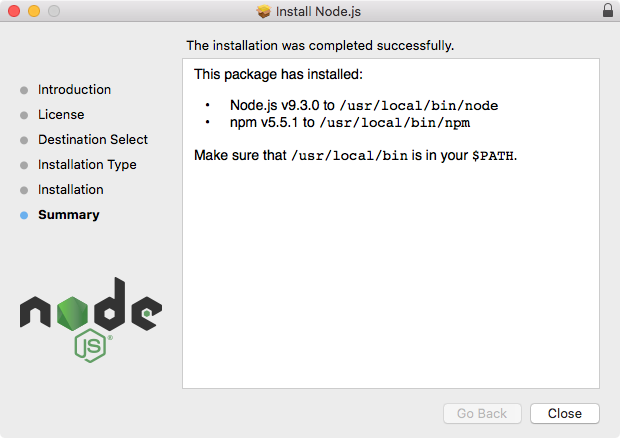Select the Introduction step in the sidebar
The width and height of the screenshot is (620, 438).
[x=74, y=90]
